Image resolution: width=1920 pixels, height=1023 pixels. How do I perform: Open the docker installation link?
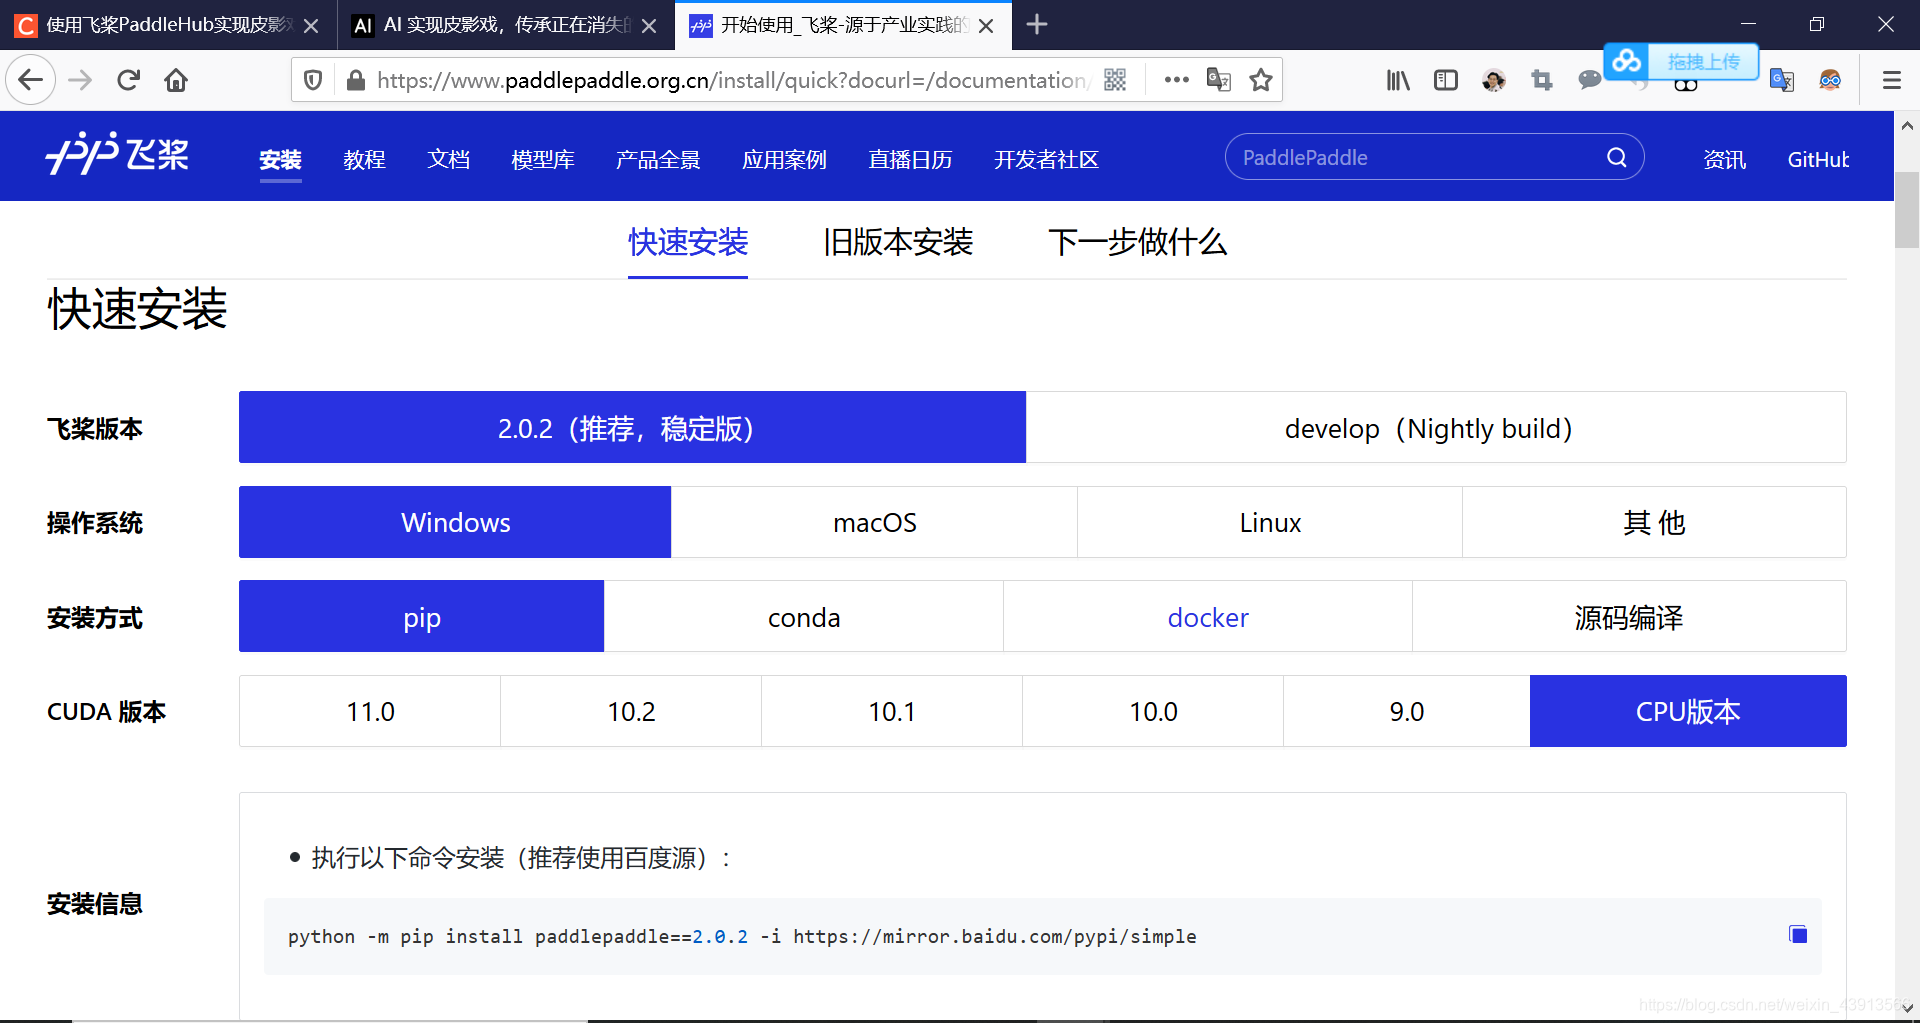(x=1207, y=617)
